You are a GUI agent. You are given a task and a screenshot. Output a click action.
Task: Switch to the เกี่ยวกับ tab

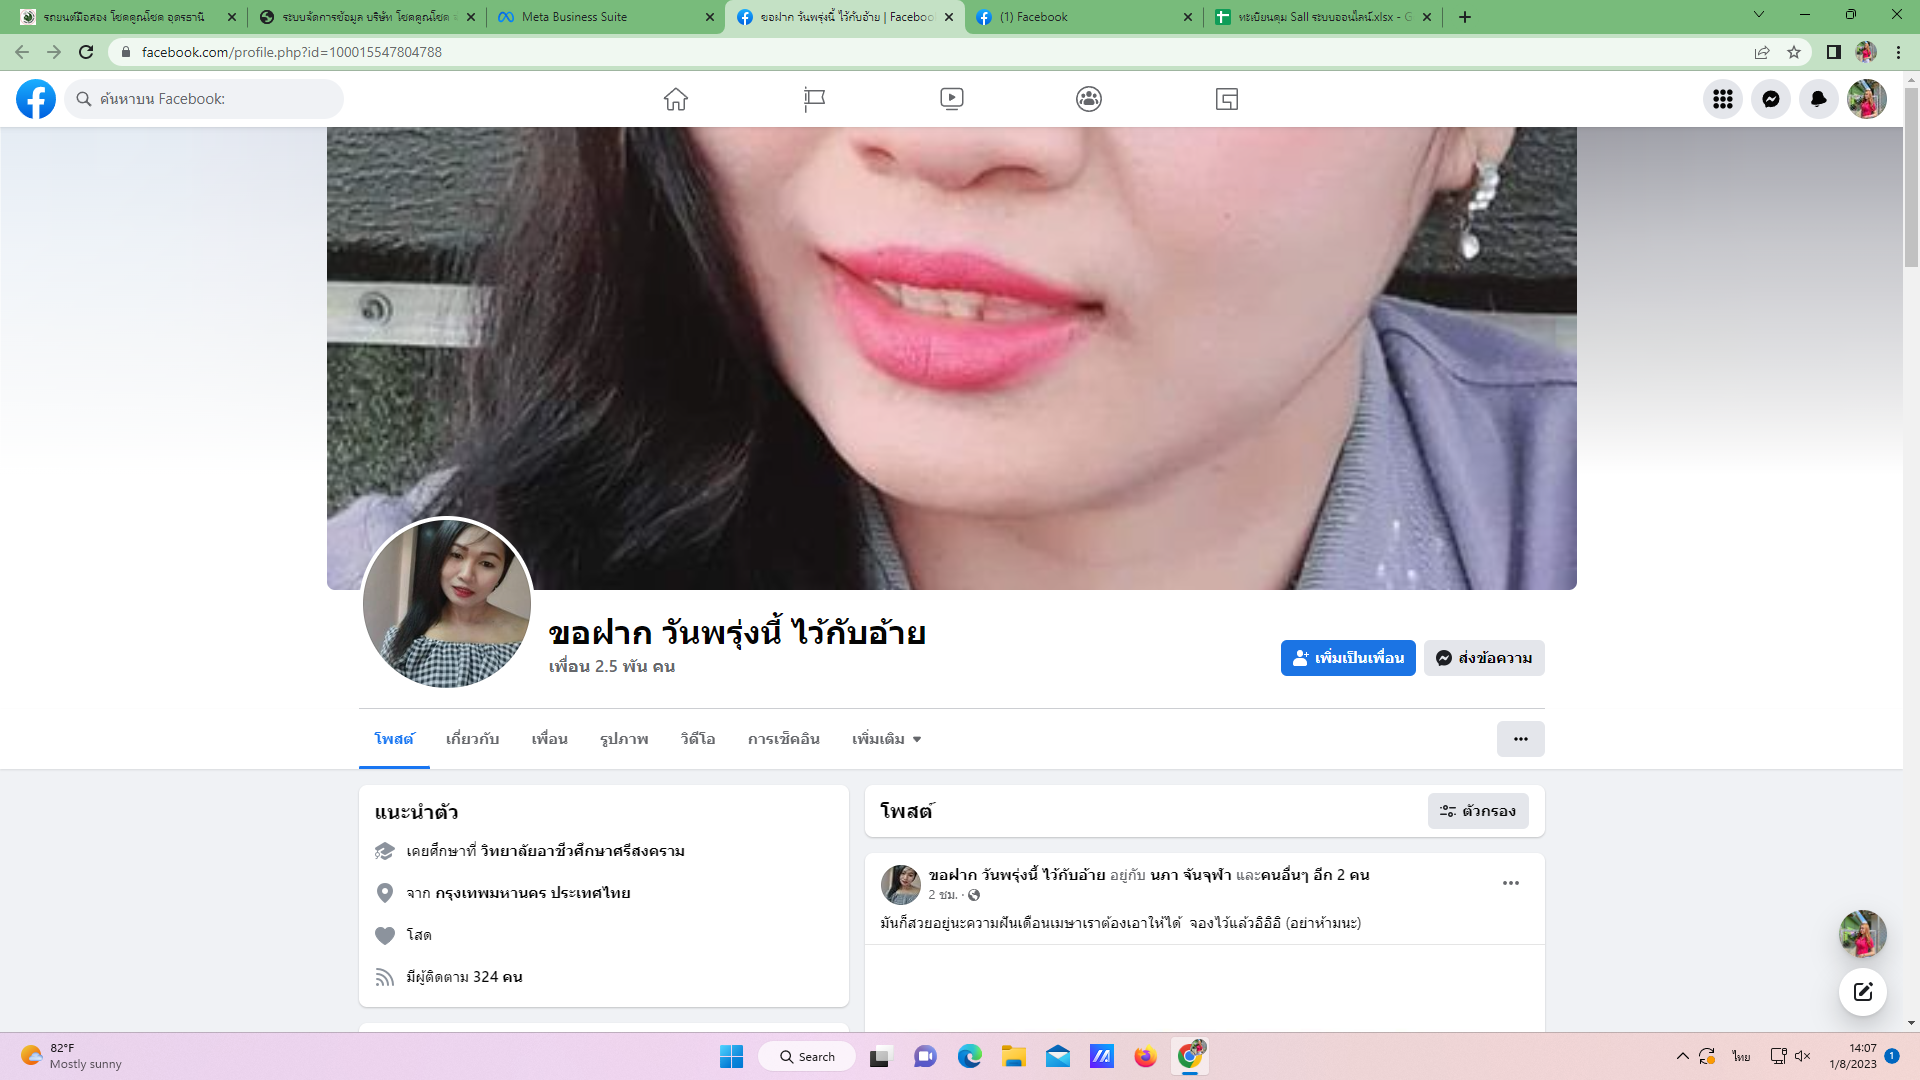(x=472, y=739)
